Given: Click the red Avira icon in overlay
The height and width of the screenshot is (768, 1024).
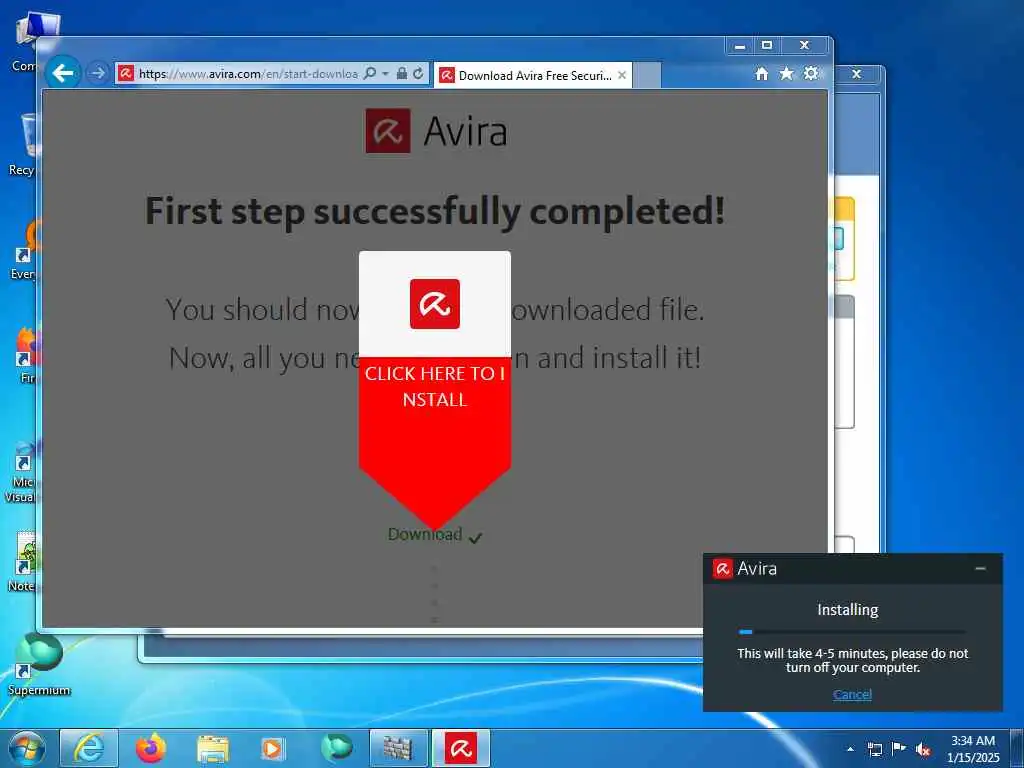Looking at the screenshot, I should pos(435,304).
